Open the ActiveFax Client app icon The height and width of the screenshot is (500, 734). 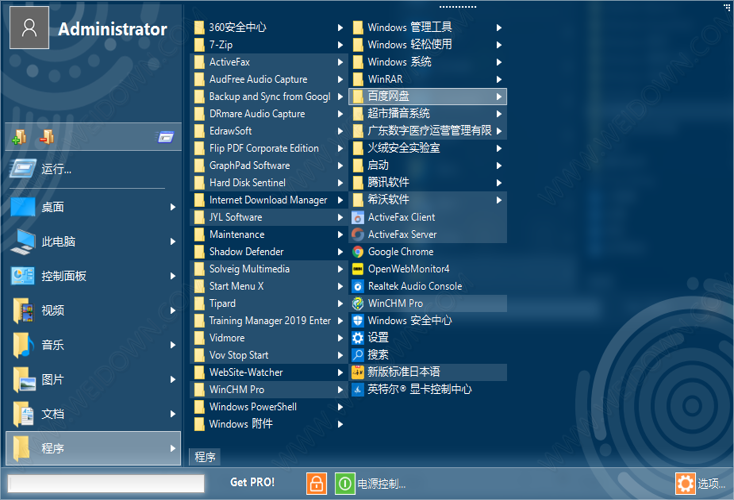pyautogui.click(x=358, y=217)
